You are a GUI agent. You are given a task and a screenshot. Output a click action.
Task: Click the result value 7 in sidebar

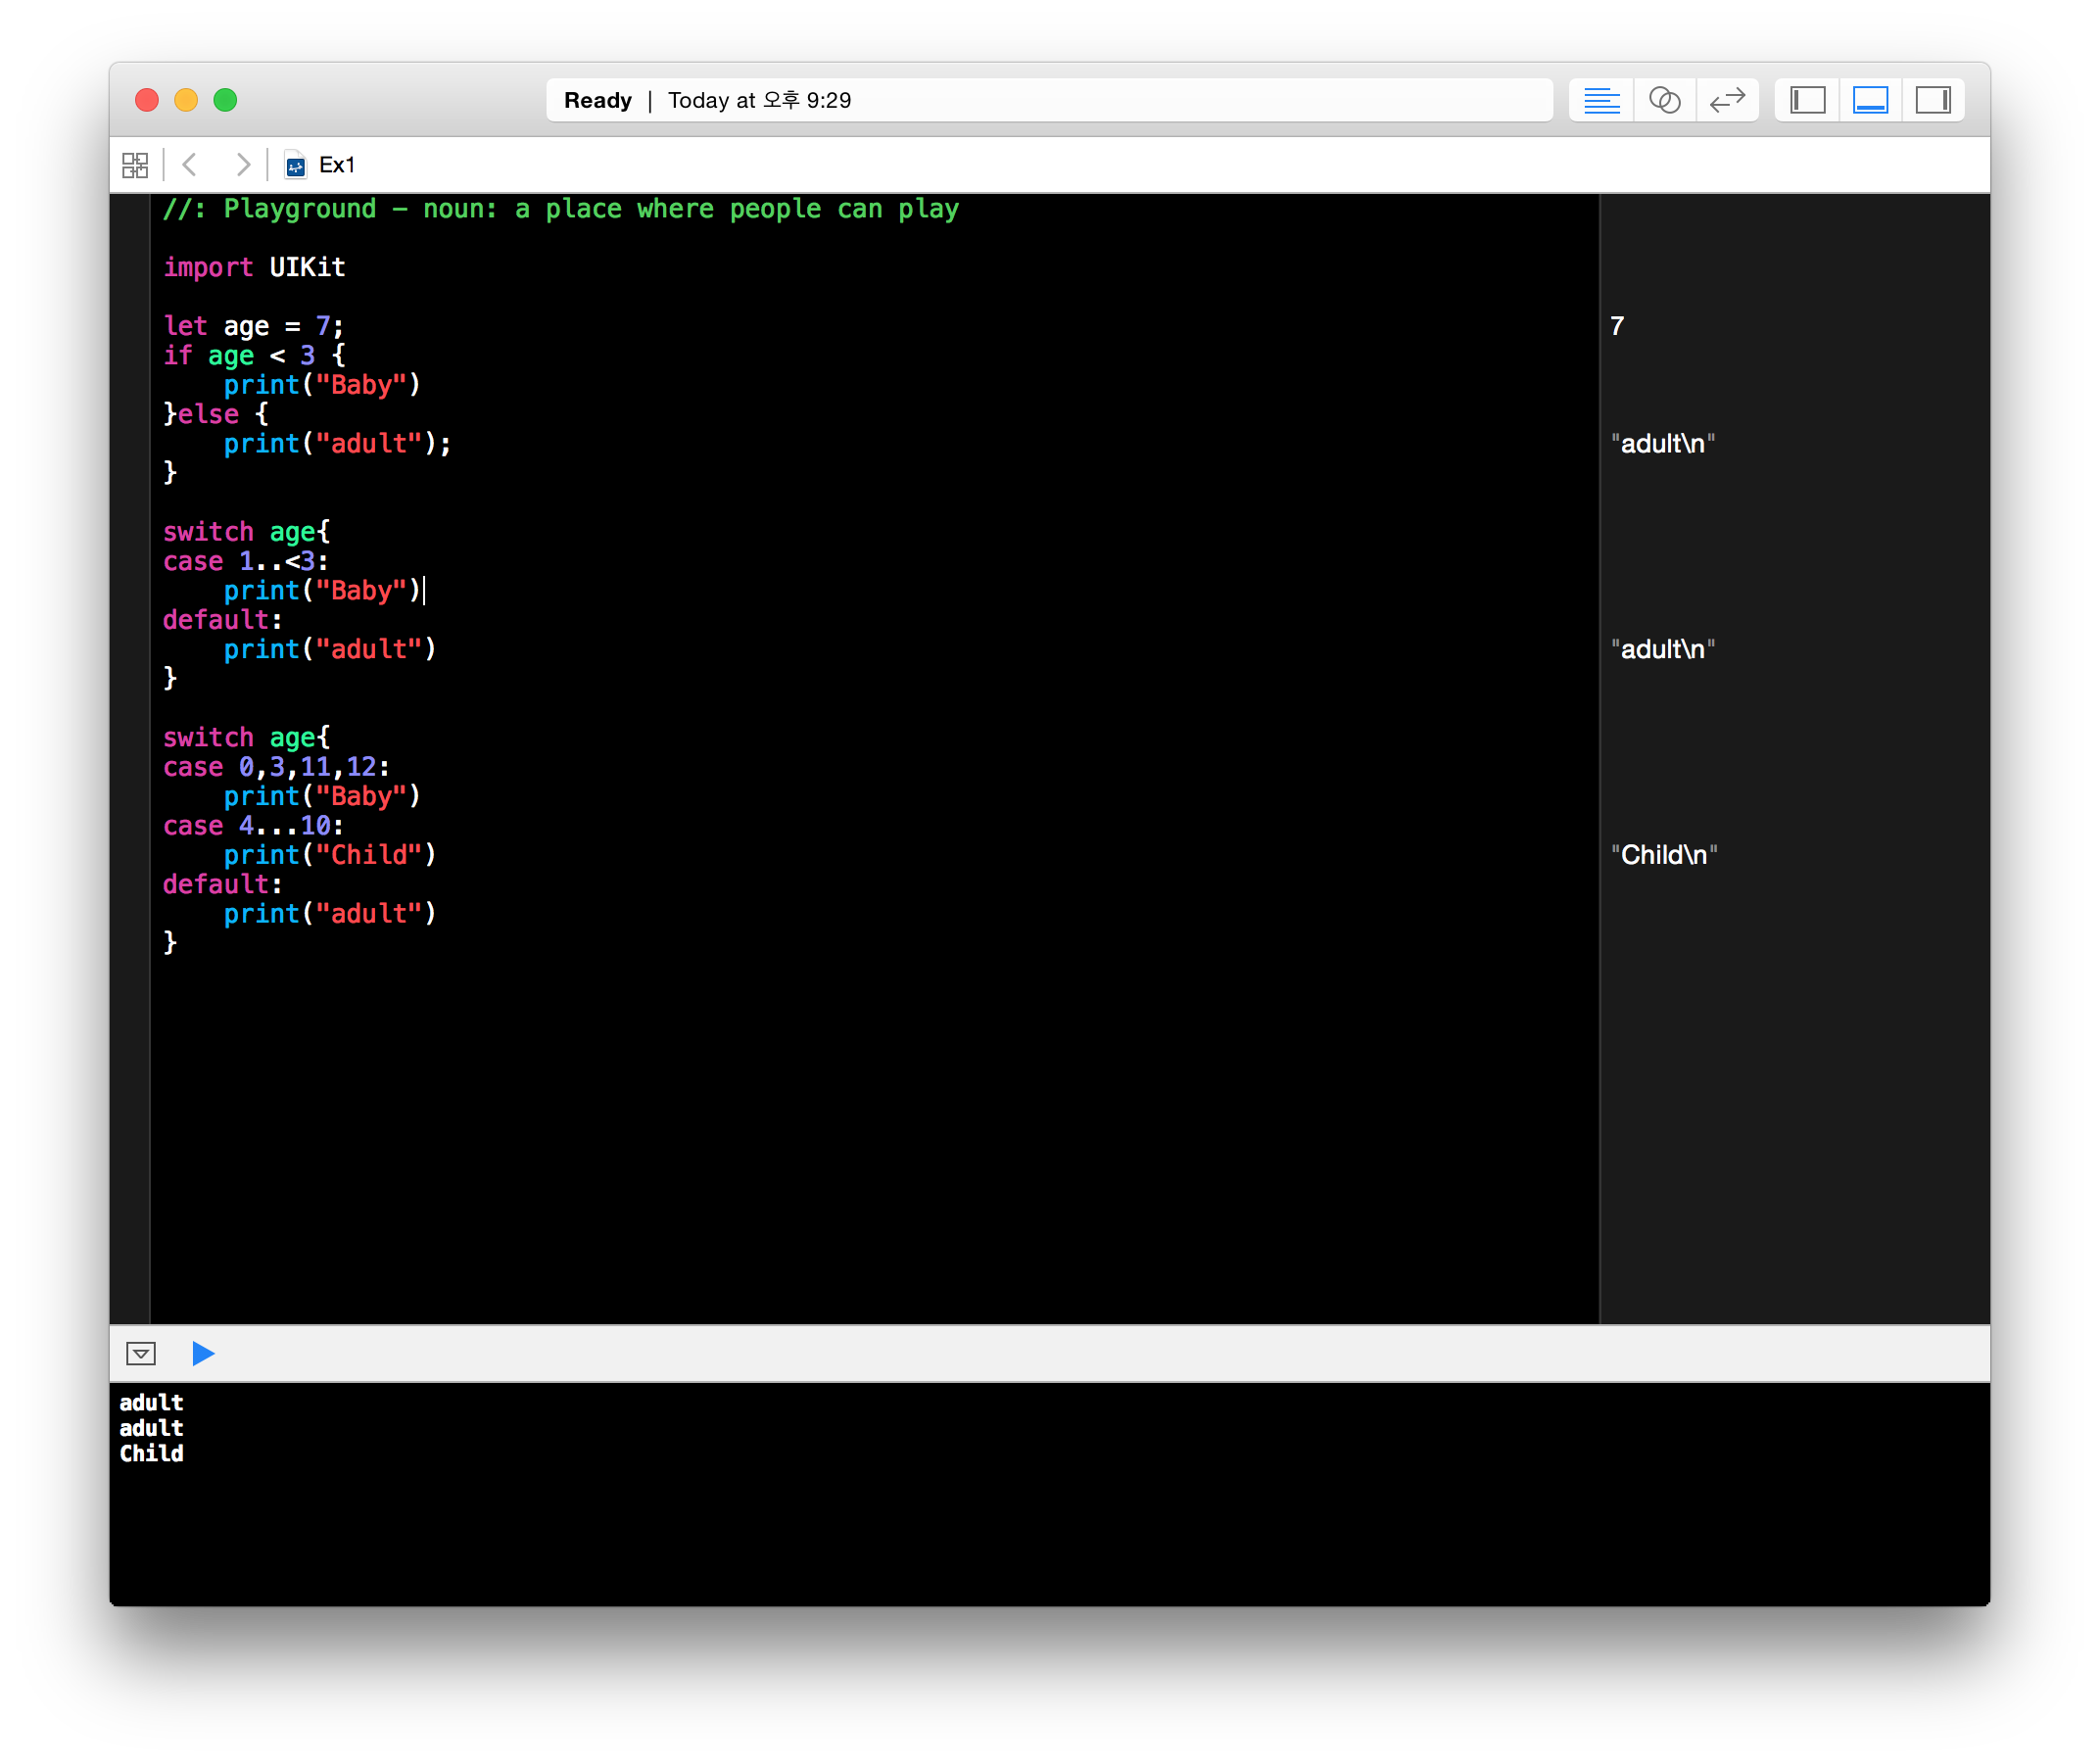(x=1617, y=326)
